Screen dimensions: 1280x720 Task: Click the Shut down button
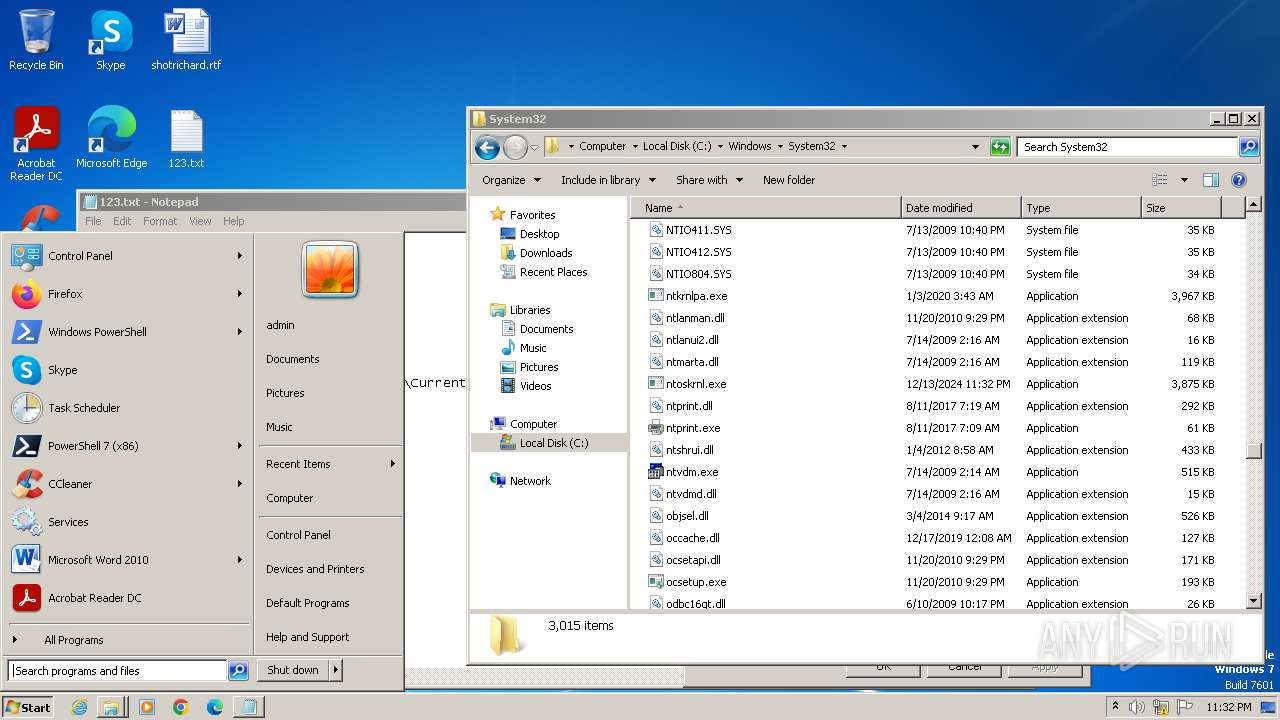coord(293,670)
